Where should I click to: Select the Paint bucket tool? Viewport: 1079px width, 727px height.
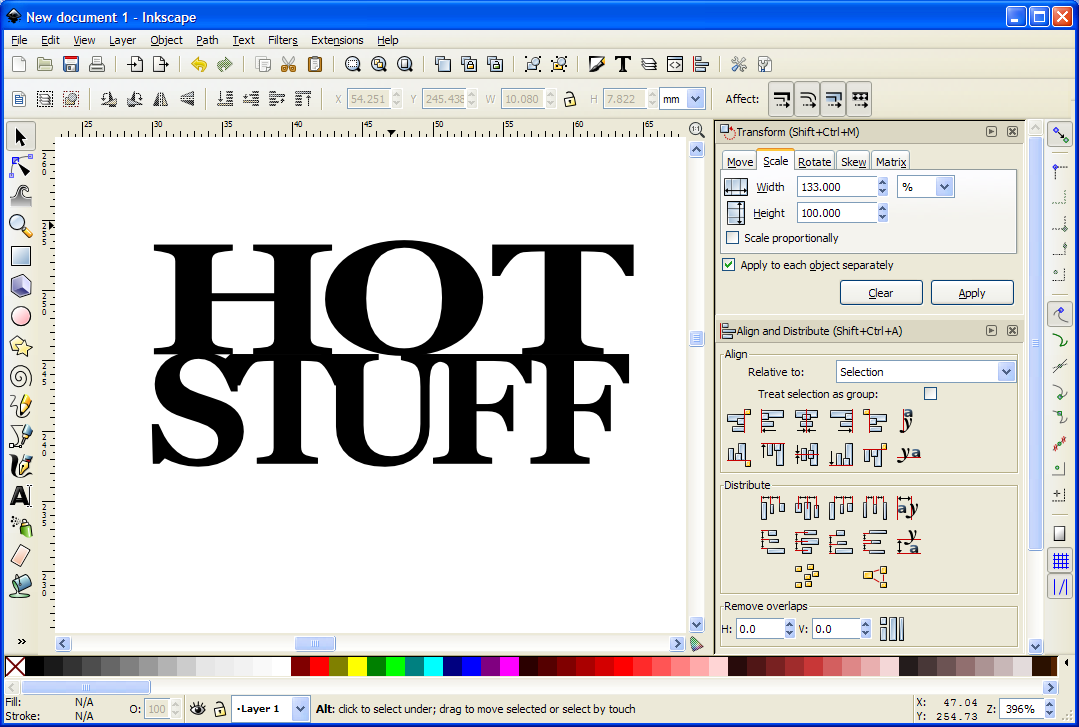(x=21, y=586)
